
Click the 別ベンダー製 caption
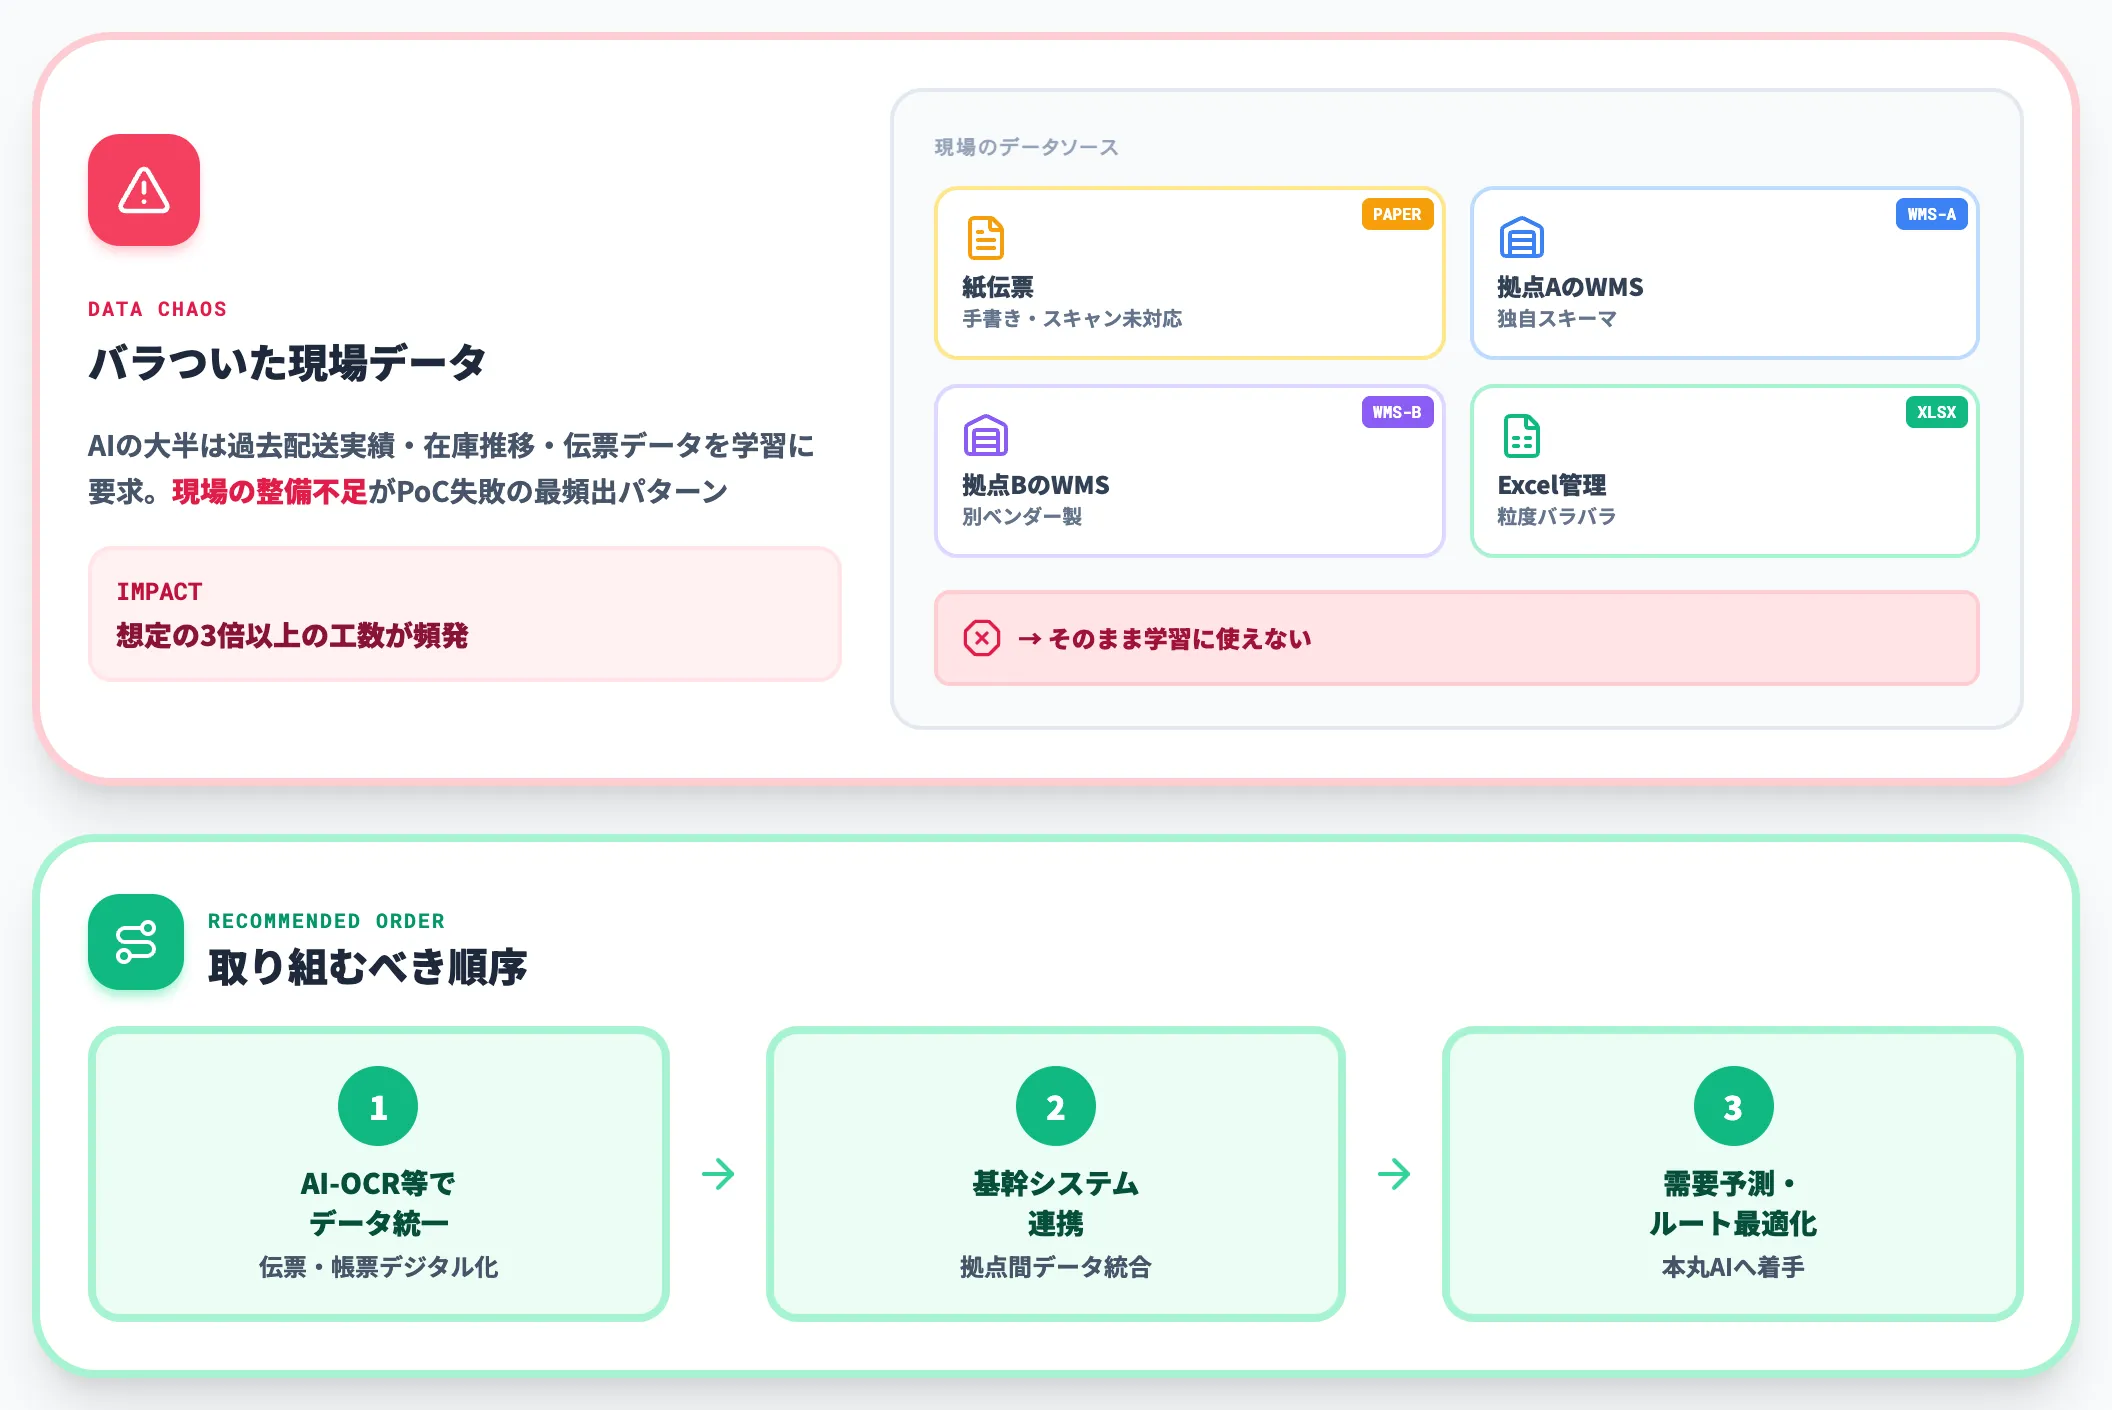pyautogui.click(x=1022, y=517)
